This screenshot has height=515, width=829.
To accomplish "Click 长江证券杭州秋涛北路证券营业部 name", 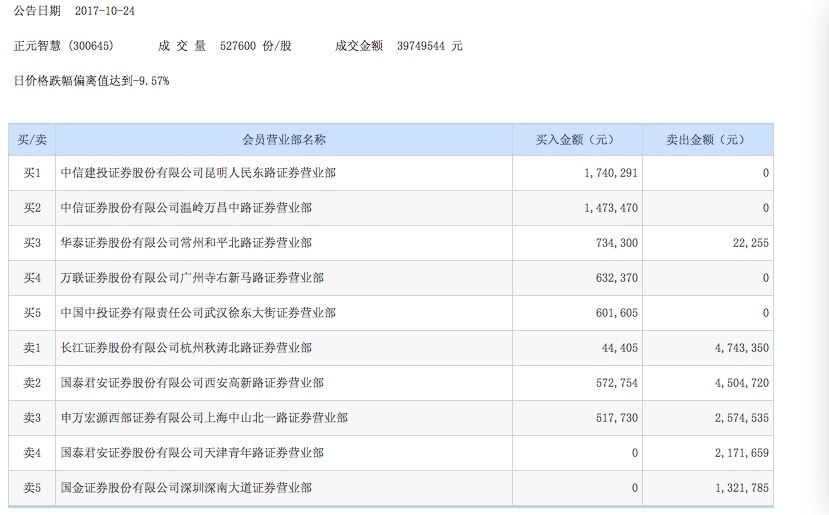I will pyautogui.click(x=186, y=347).
